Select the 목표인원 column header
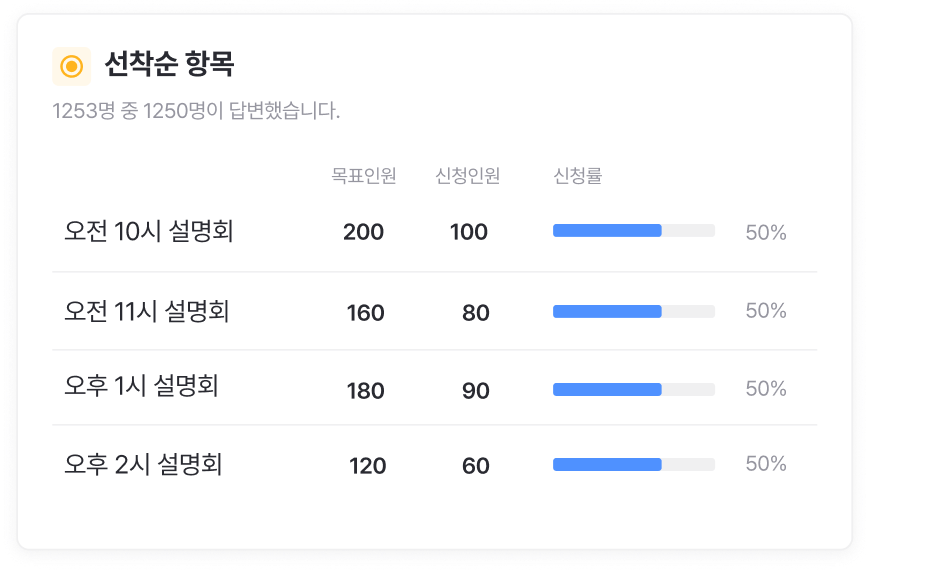This screenshot has width=950, height=570. tap(364, 176)
